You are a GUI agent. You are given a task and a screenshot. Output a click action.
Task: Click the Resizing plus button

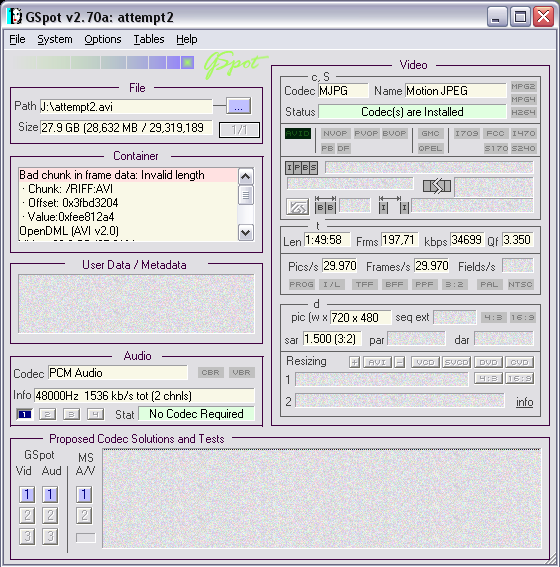click(354, 362)
